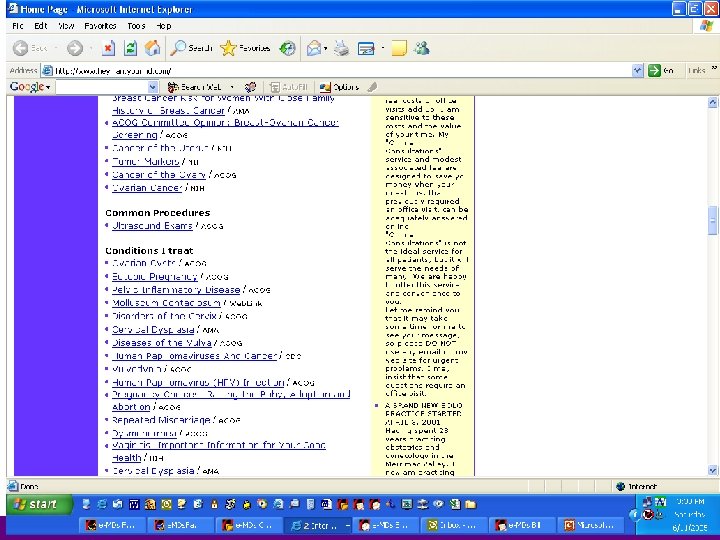Click the yellow Discuss note icon

coord(399,48)
